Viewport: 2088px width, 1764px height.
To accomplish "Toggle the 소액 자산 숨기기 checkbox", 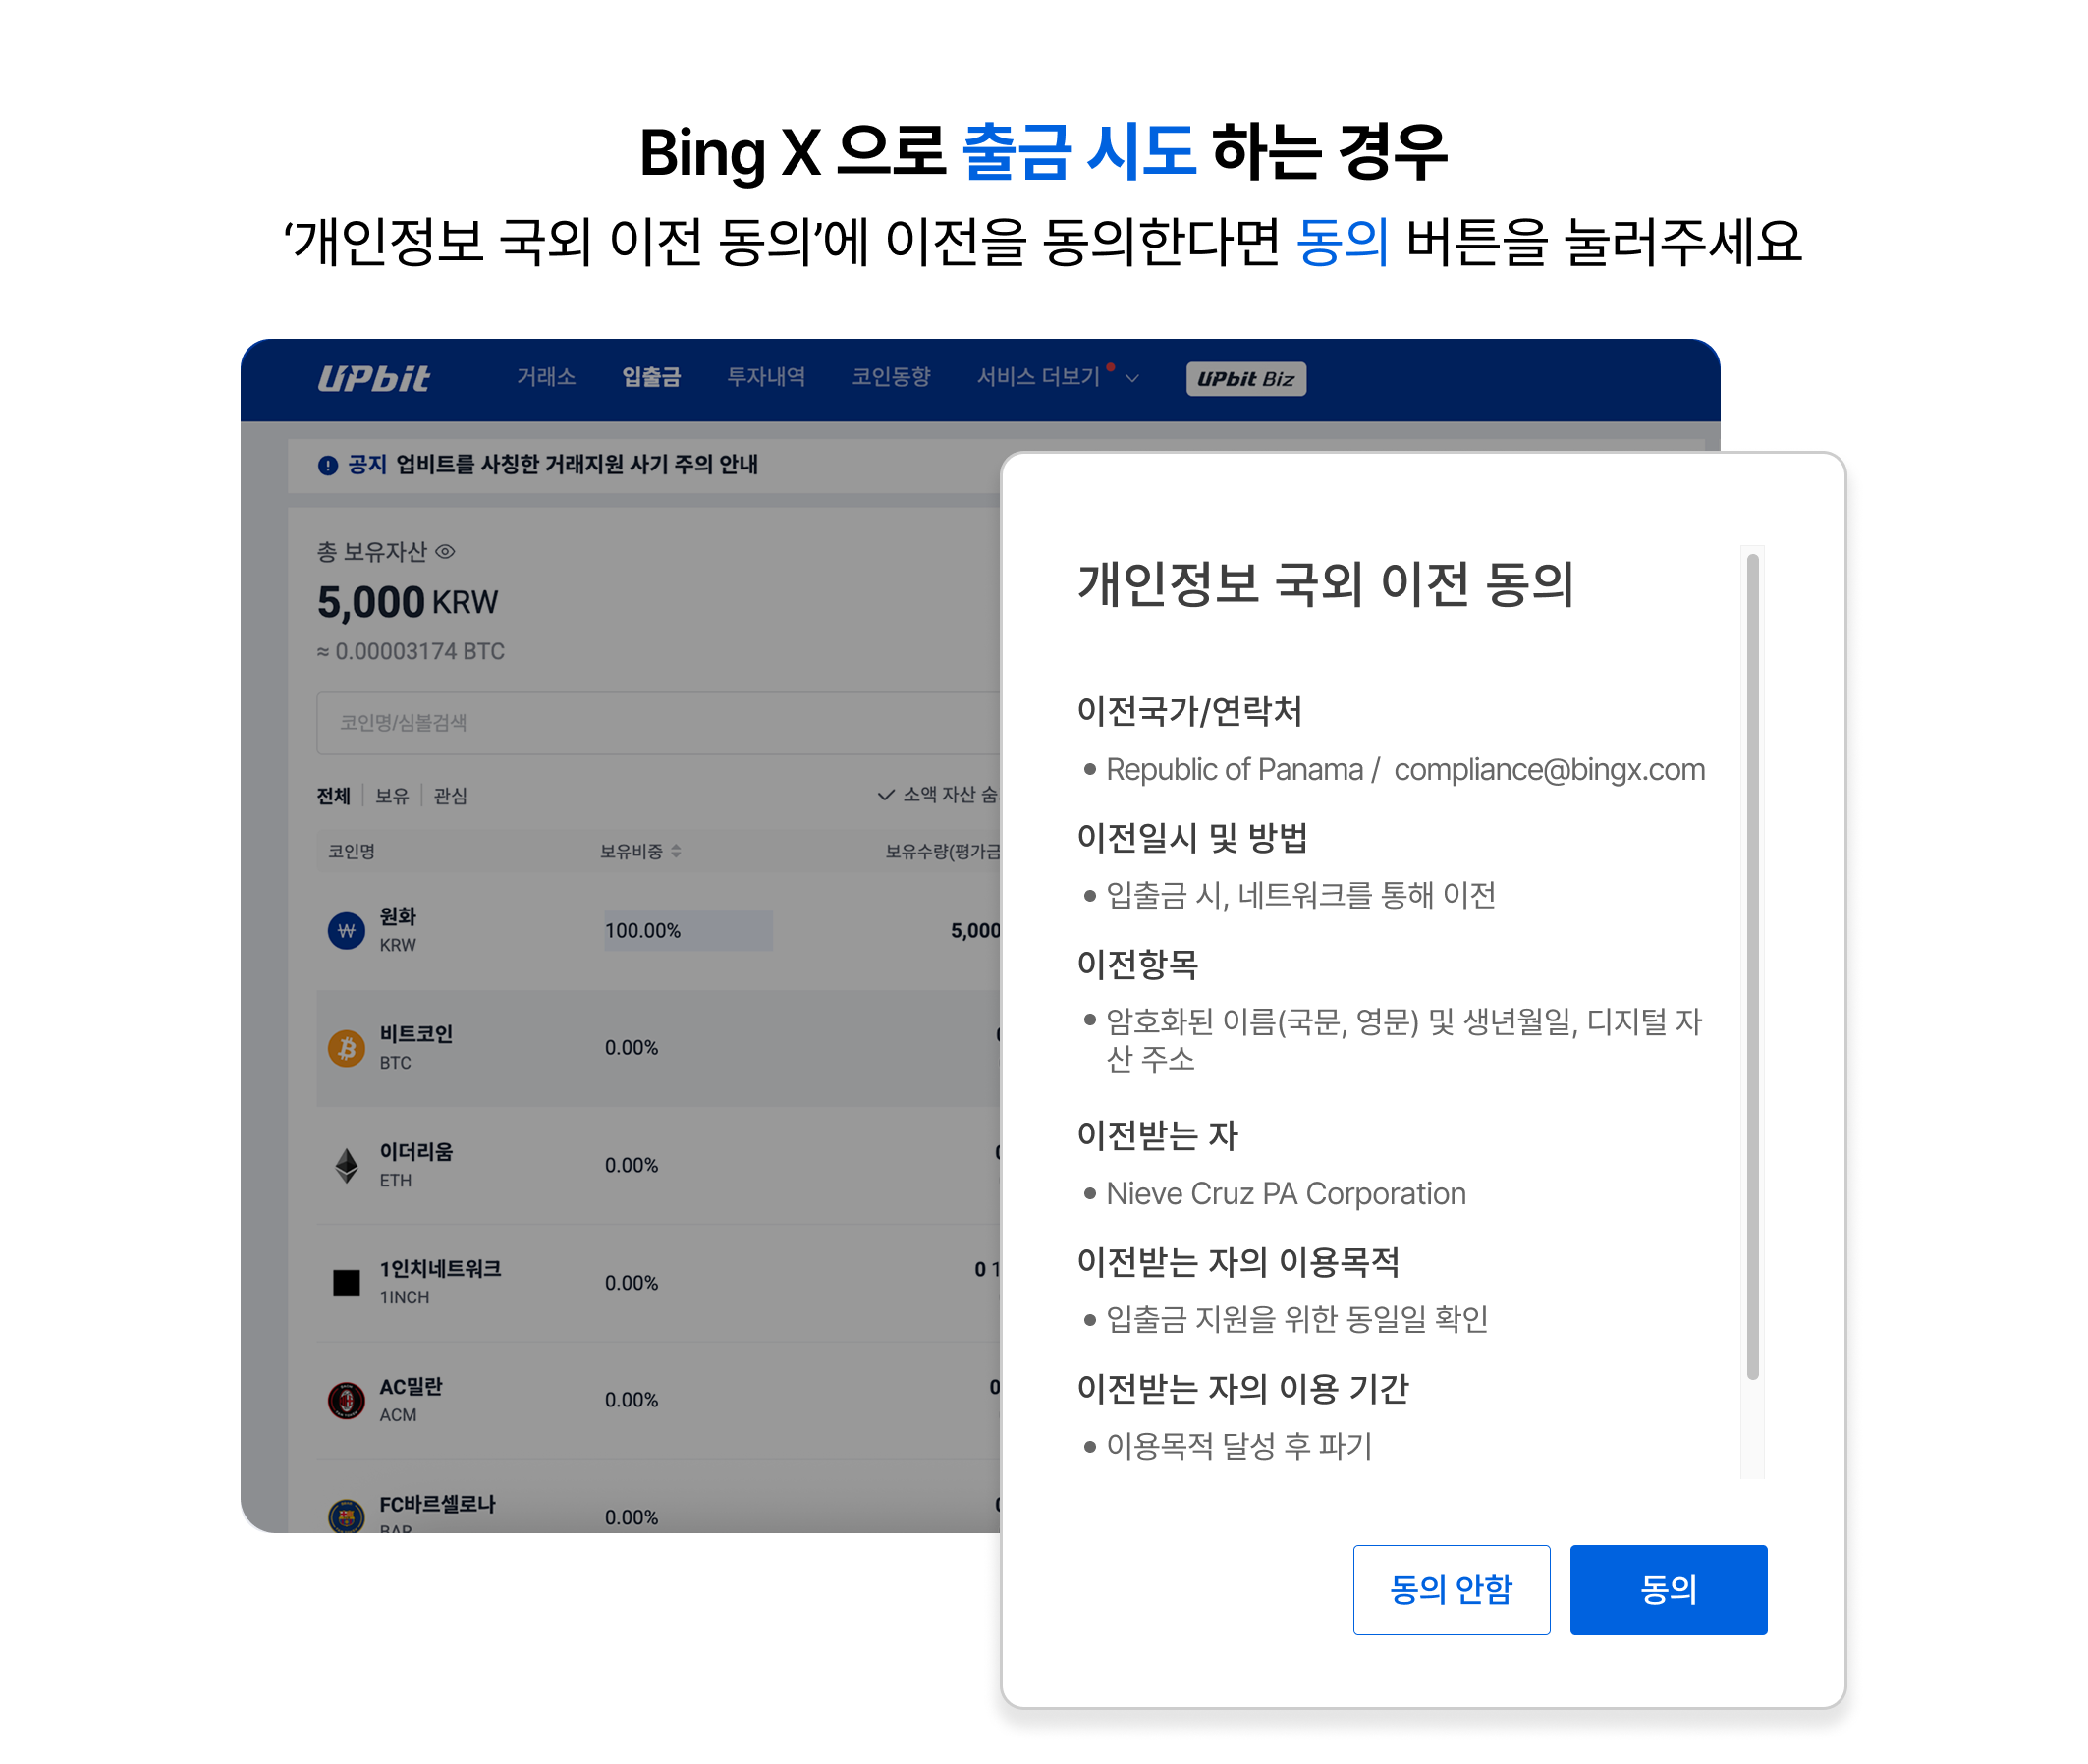I will click(x=886, y=795).
